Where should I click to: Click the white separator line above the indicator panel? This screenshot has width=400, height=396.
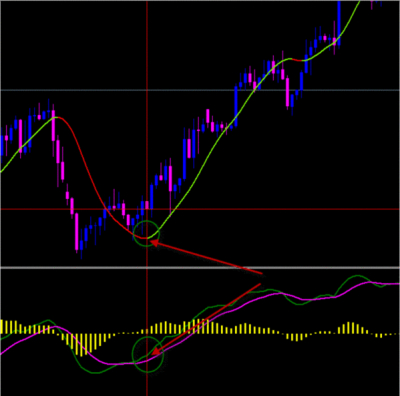pos(200,267)
